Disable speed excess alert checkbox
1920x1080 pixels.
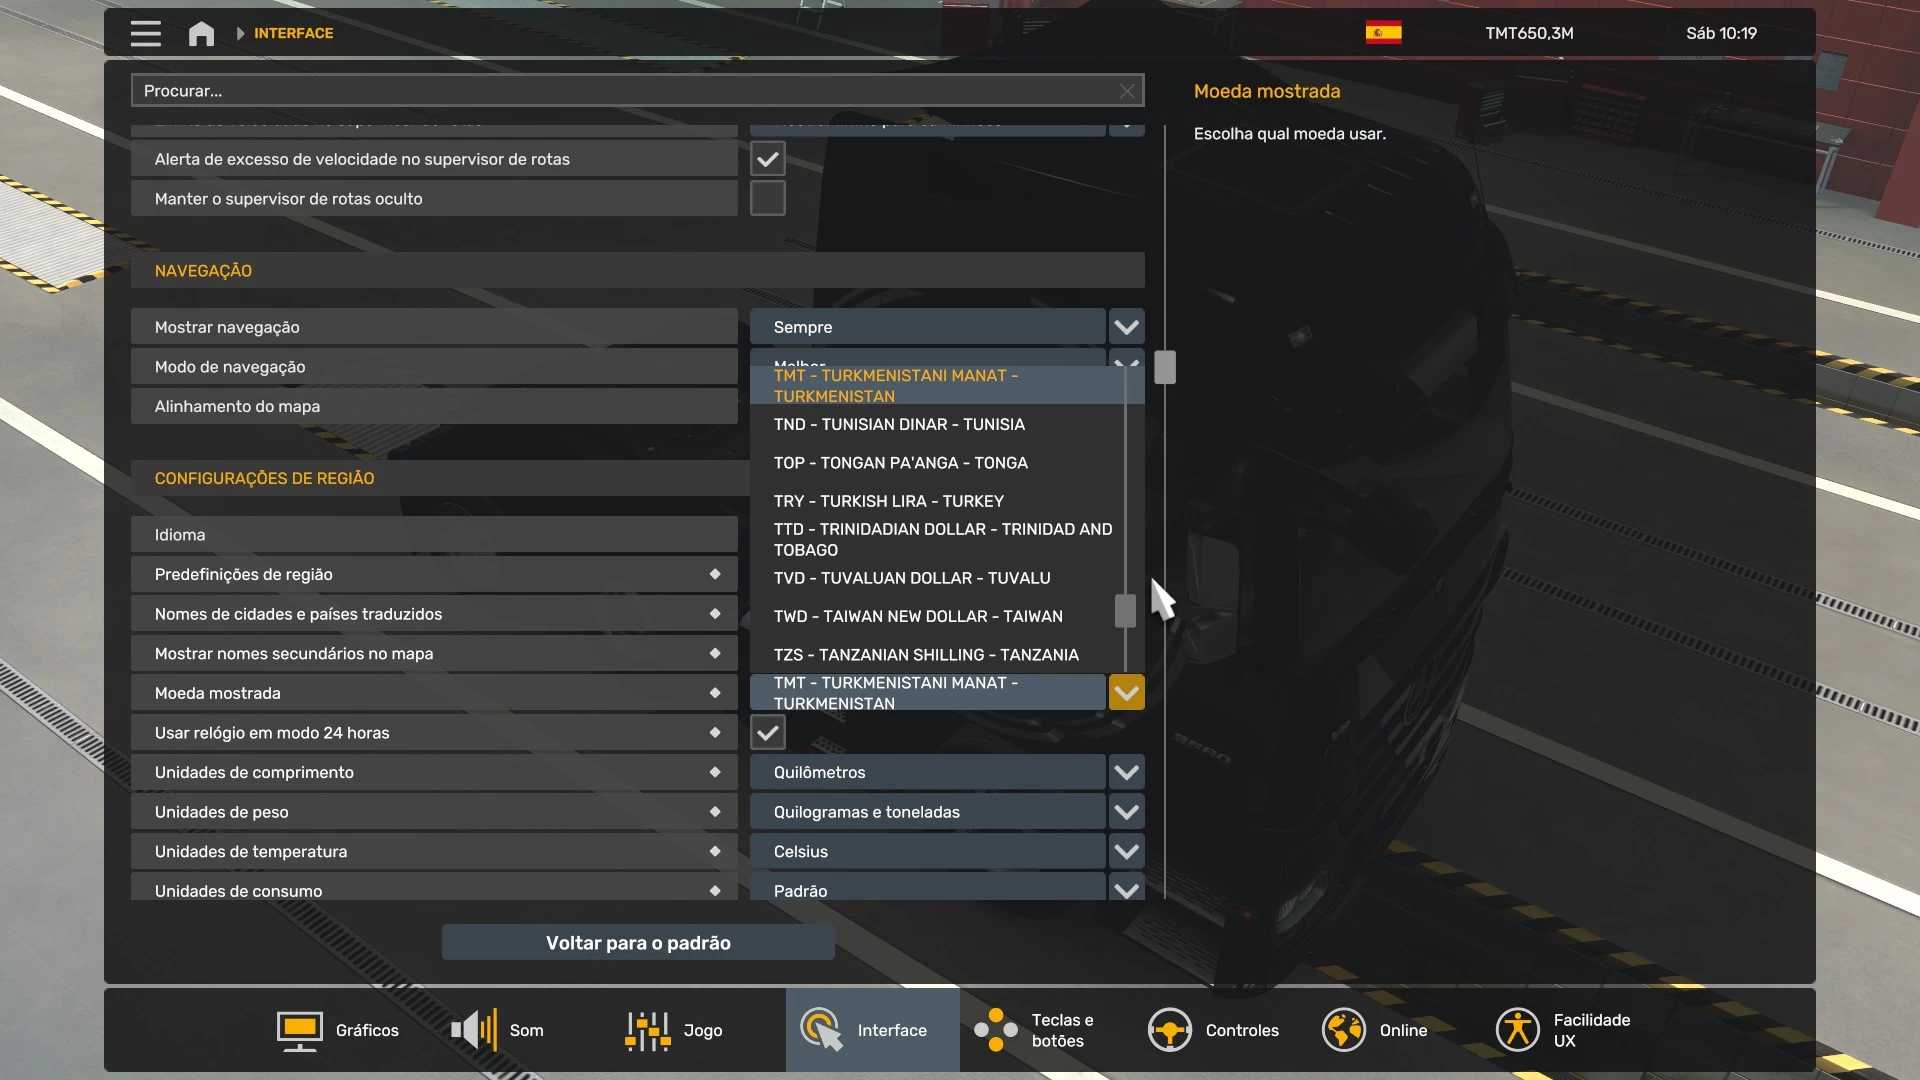tap(767, 159)
